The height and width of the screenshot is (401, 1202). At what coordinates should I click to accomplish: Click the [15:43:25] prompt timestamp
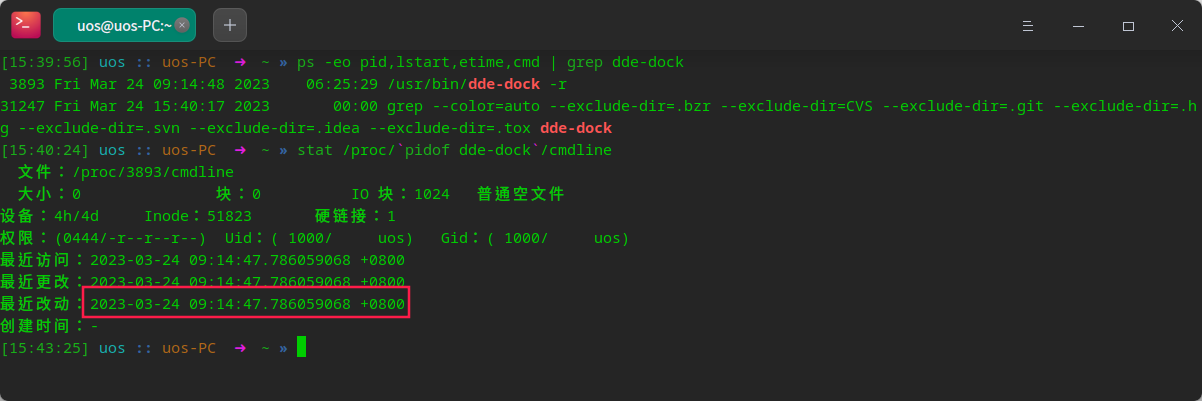tap(45, 348)
